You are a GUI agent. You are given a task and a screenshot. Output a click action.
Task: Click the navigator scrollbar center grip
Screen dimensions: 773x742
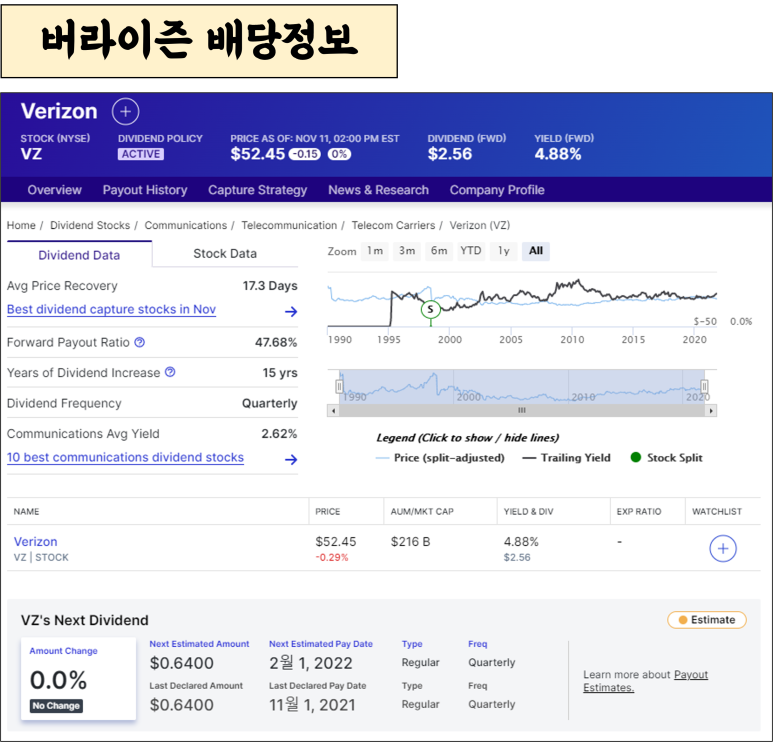522,410
